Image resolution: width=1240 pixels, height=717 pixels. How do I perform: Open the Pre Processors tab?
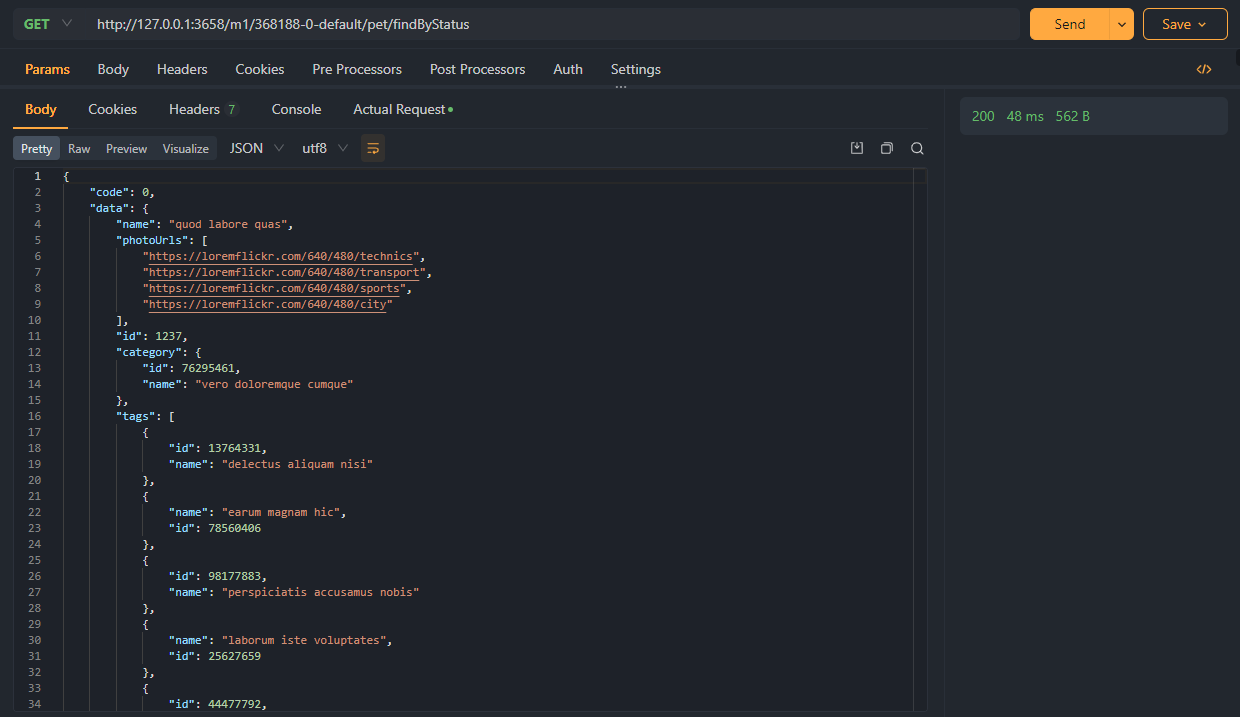click(357, 69)
